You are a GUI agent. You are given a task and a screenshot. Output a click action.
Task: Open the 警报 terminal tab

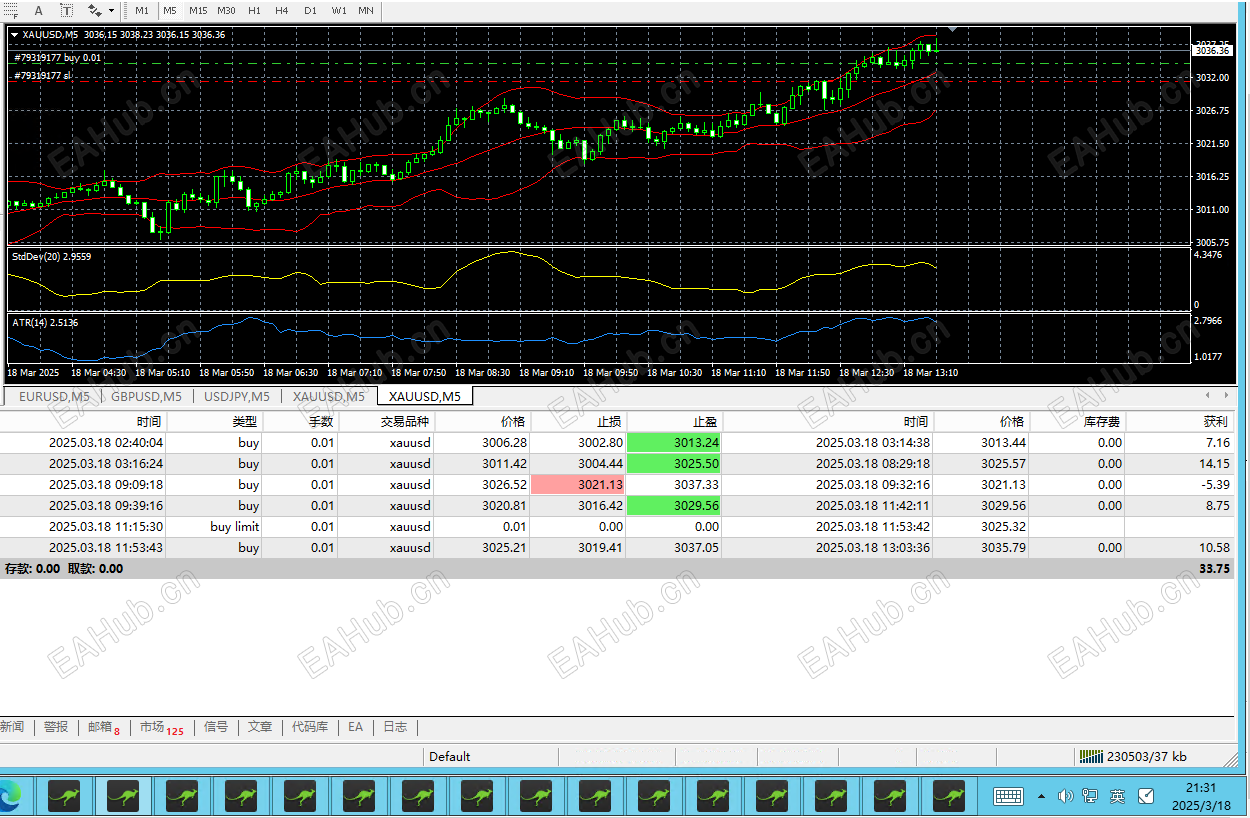pyautogui.click(x=56, y=727)
